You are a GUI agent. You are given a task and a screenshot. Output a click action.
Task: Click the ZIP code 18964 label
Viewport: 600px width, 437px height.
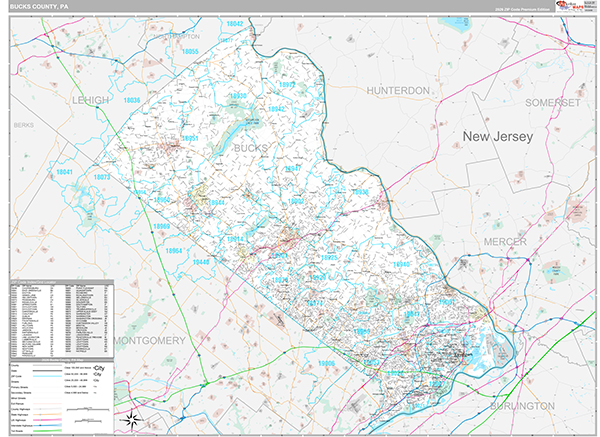[x=175, y=252]
